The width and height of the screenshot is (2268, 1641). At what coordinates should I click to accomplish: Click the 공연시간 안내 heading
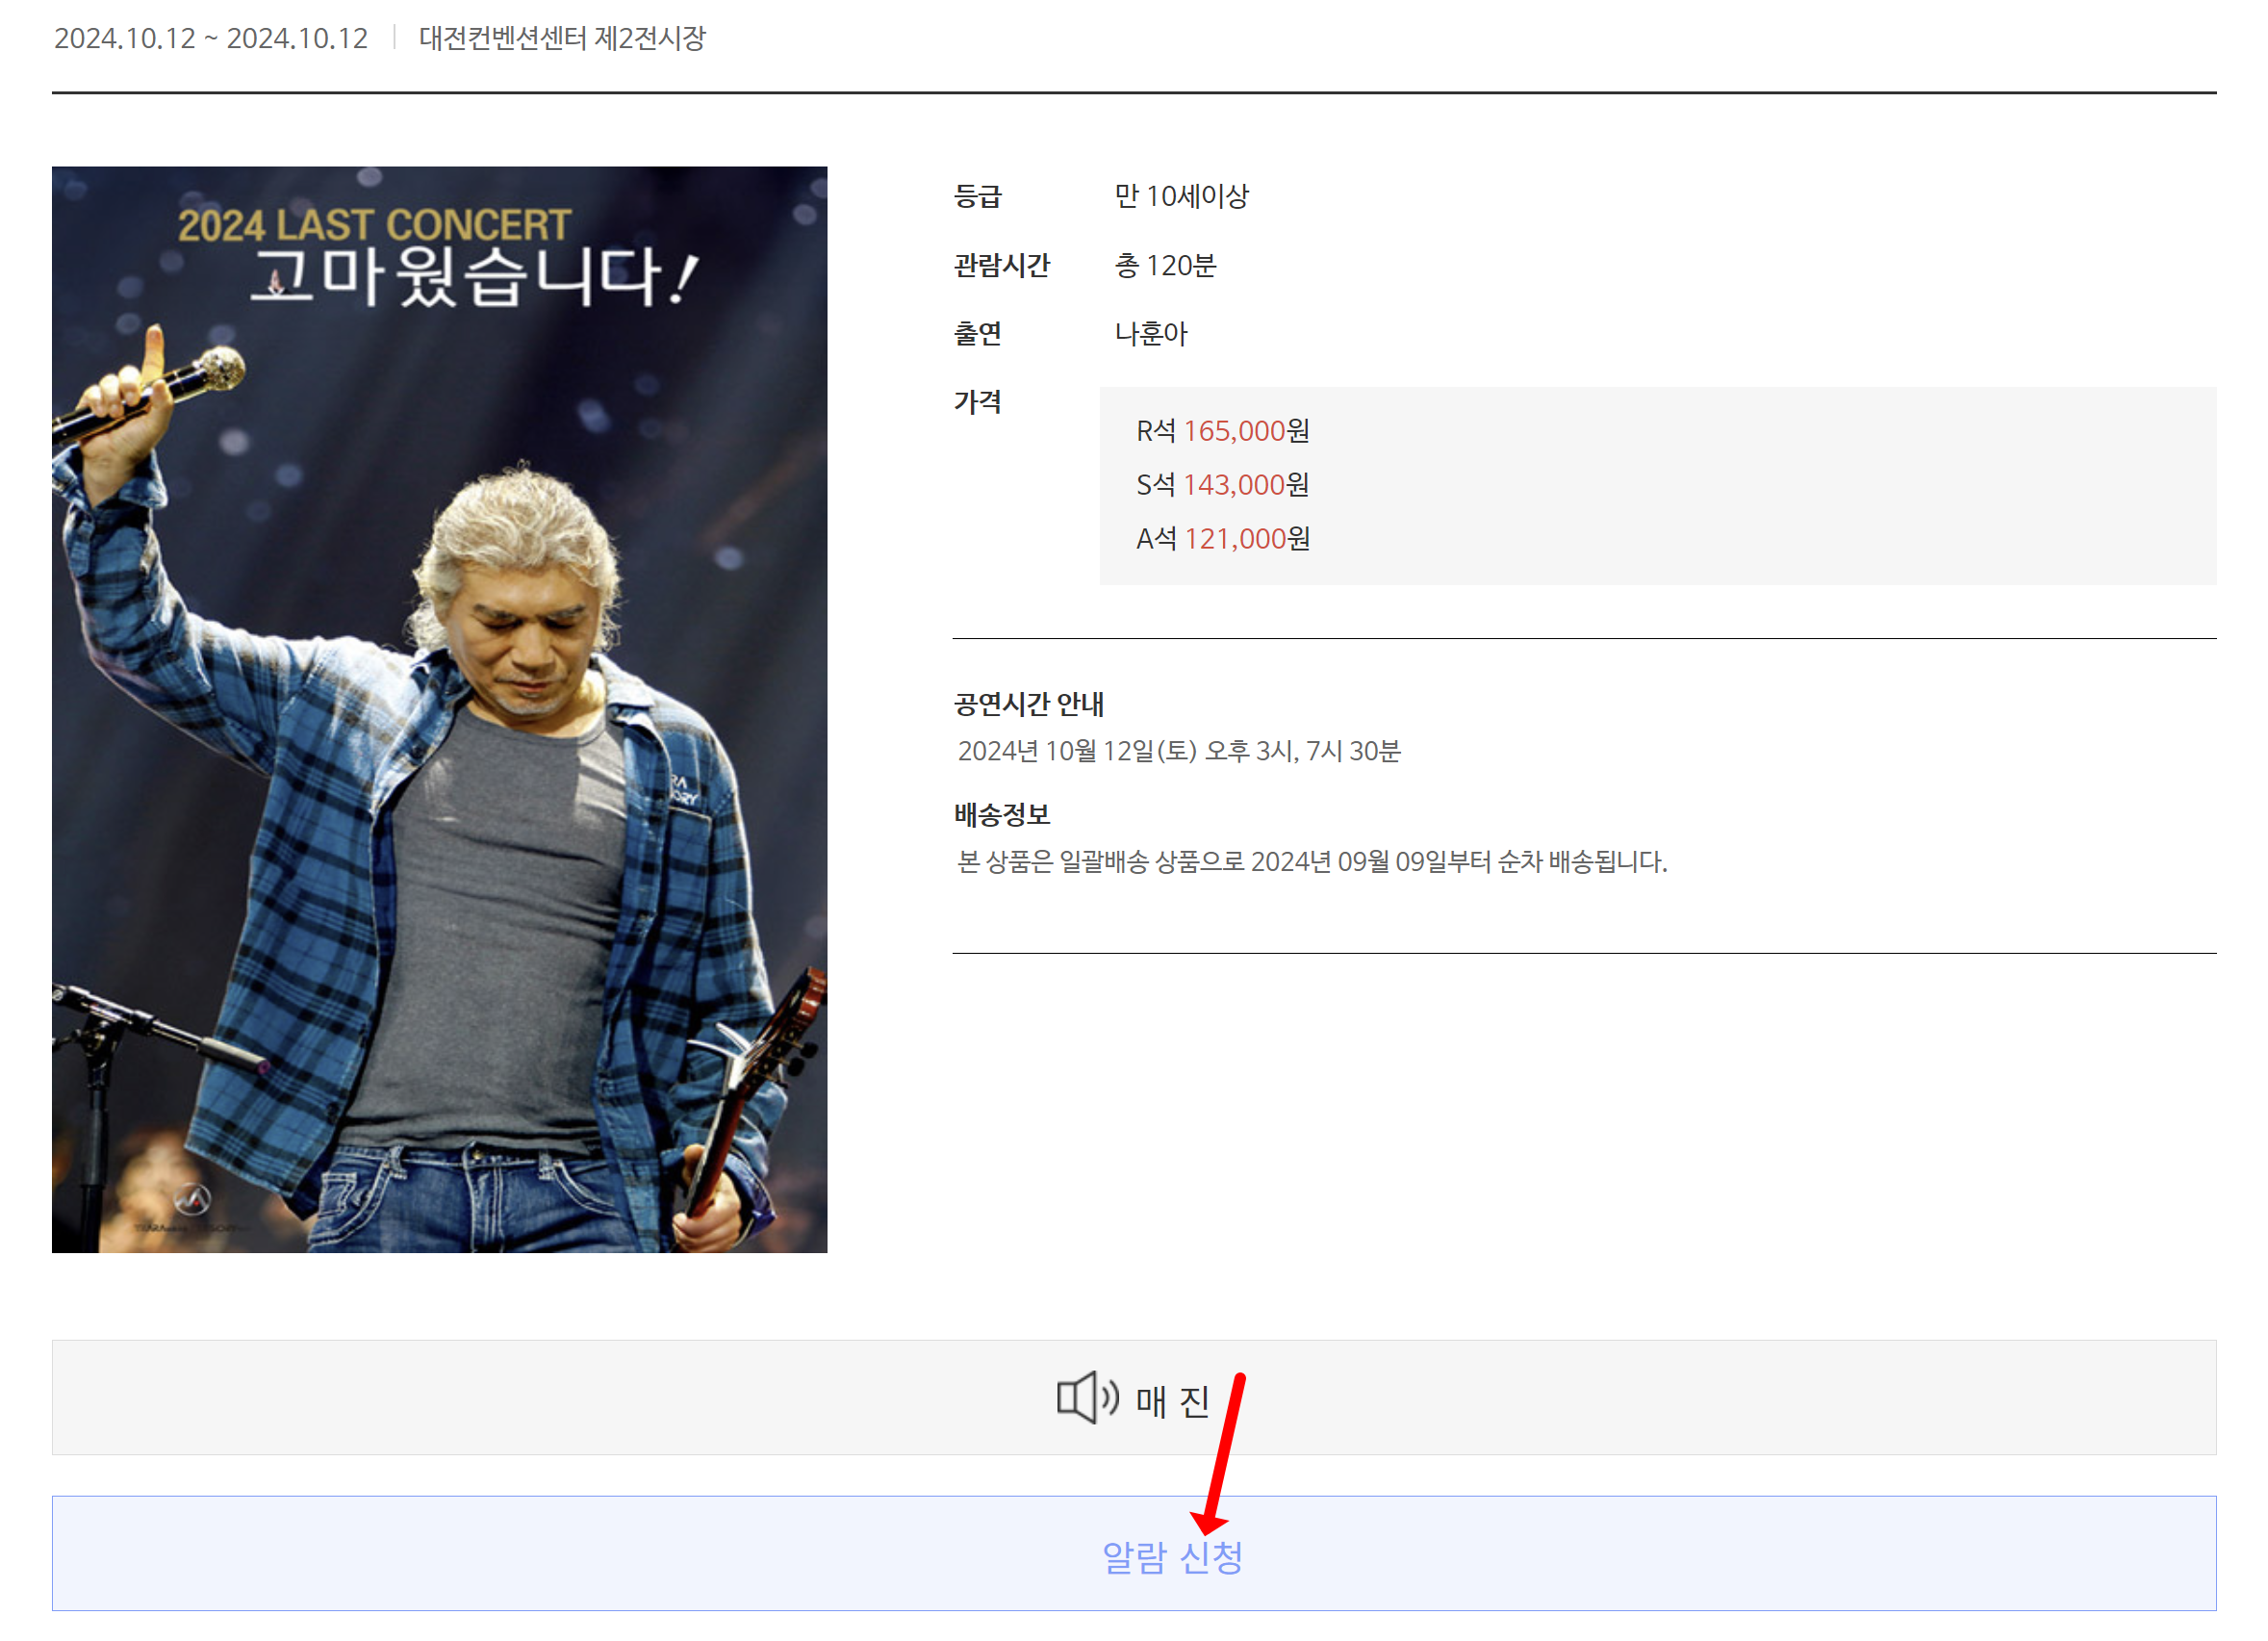pos(1028,704)
